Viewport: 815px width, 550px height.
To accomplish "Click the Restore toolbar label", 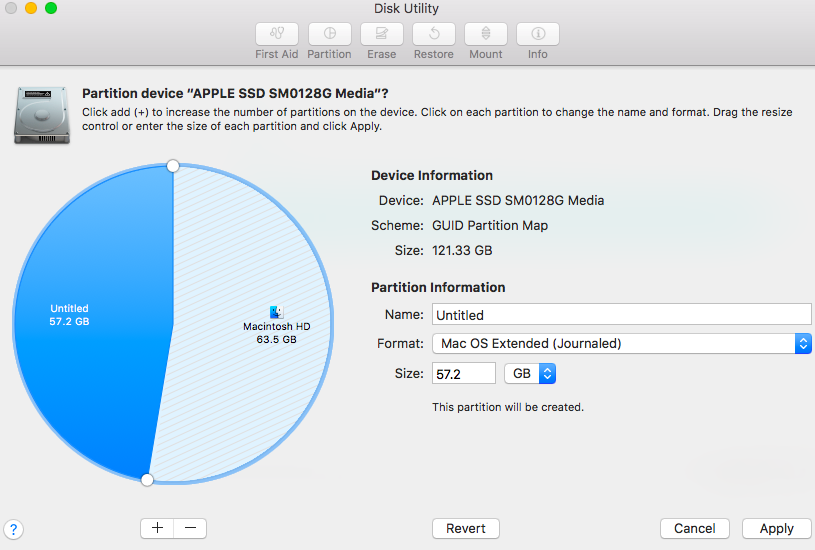I will 433,54.
